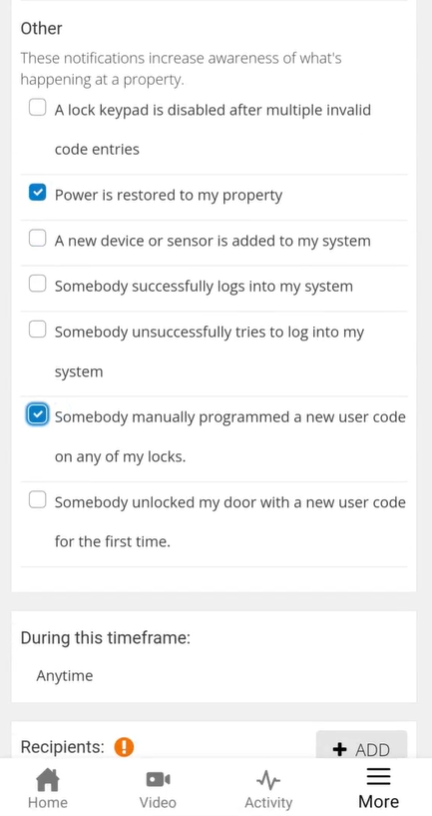Uncheck manually programmed new user code checkbox

37,415
